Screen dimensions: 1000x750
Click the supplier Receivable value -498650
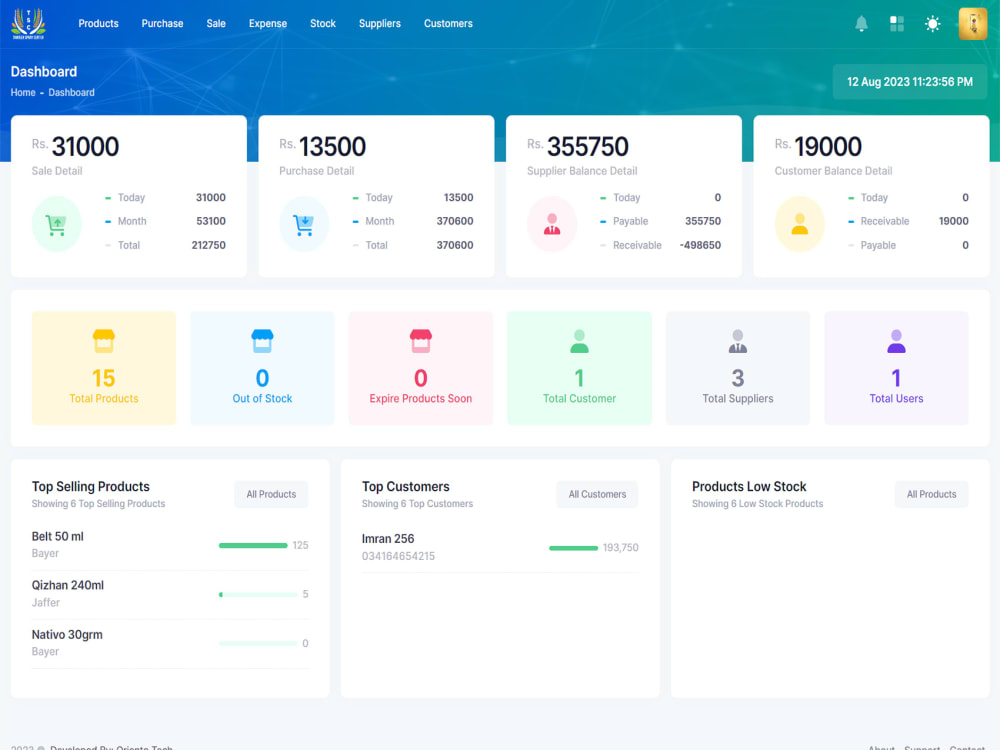coord(700,246)
